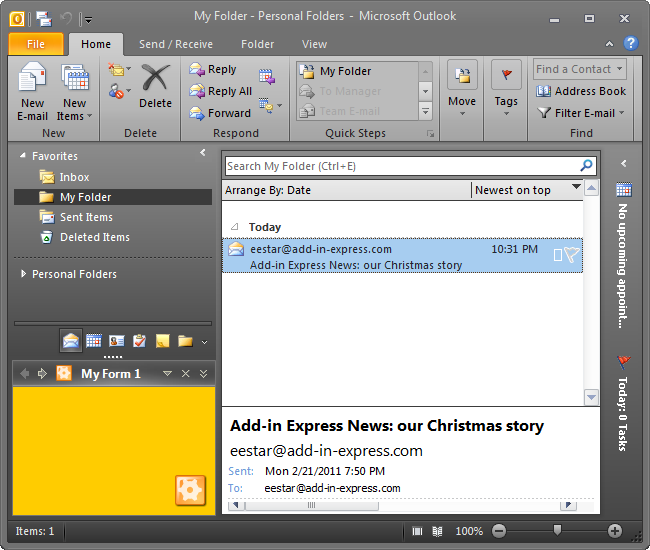Open the View ribbon tab
Viewport: 650px width, 550px height.
(314, 44)
